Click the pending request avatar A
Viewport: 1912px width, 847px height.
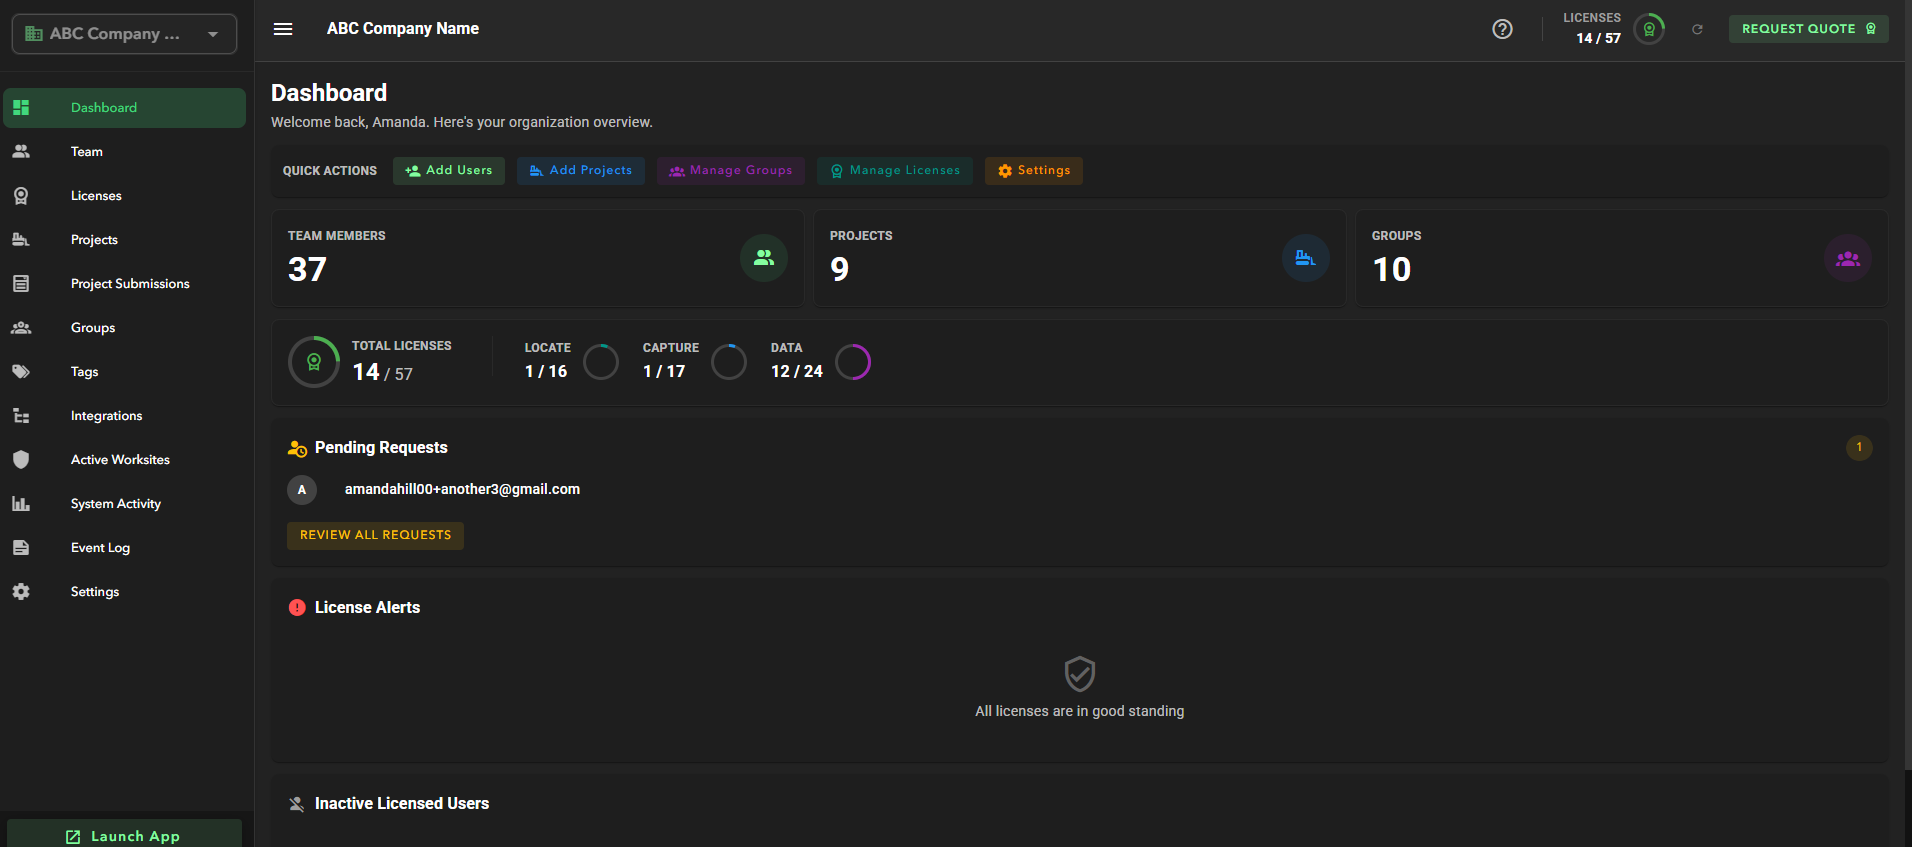[x=302, y=490]
